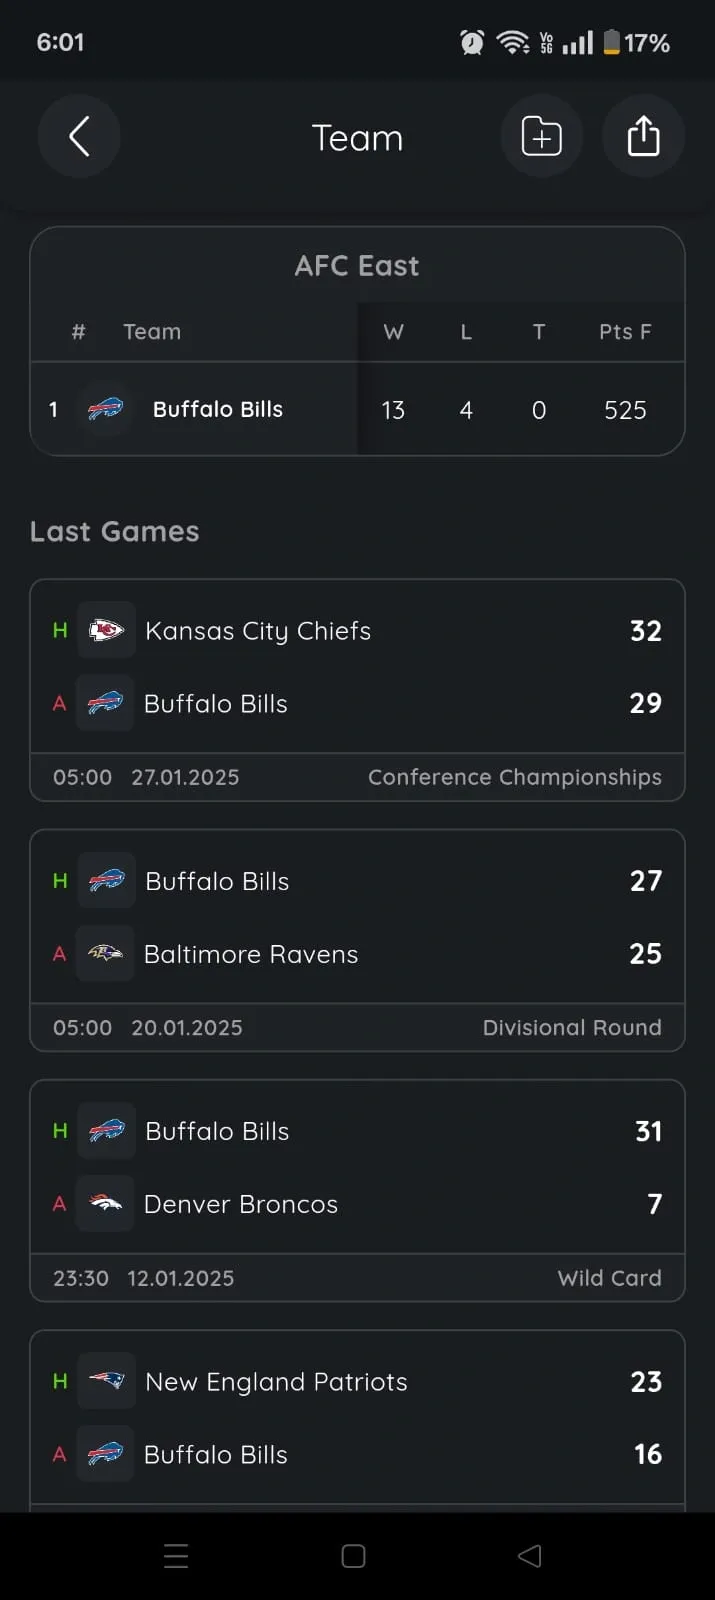The height and width of the screenshot is (1600, 715).
Task: Tap the Kansas City Chiefs team name
Action: [258, 631]
